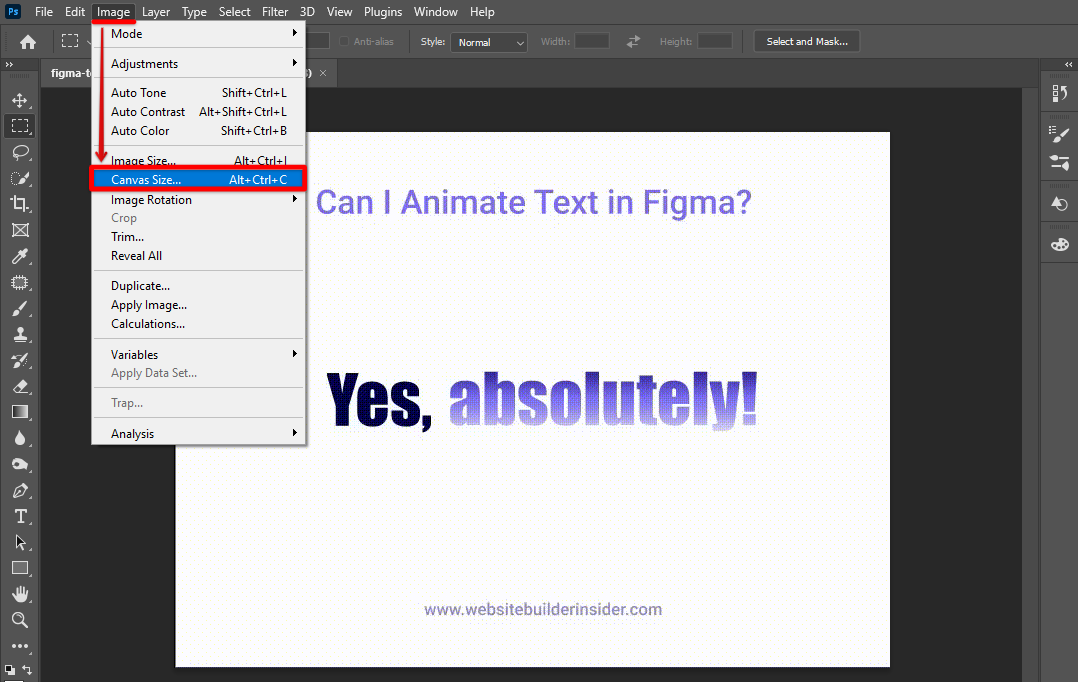
Task: Select the Zoom tool
Action: point(20,620)
